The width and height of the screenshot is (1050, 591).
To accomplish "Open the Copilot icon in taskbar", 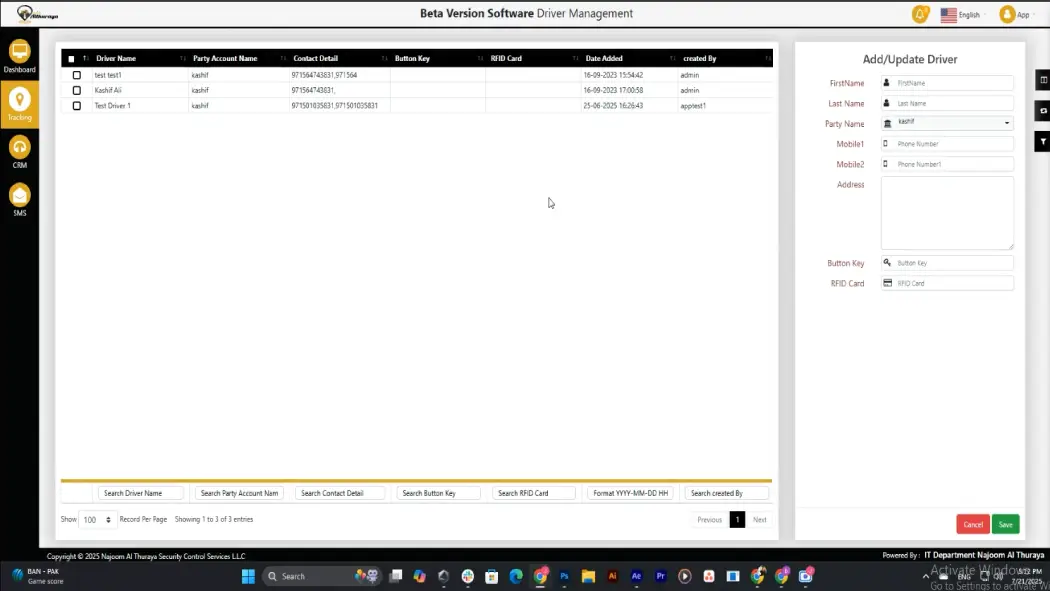I will click(419, 576).
